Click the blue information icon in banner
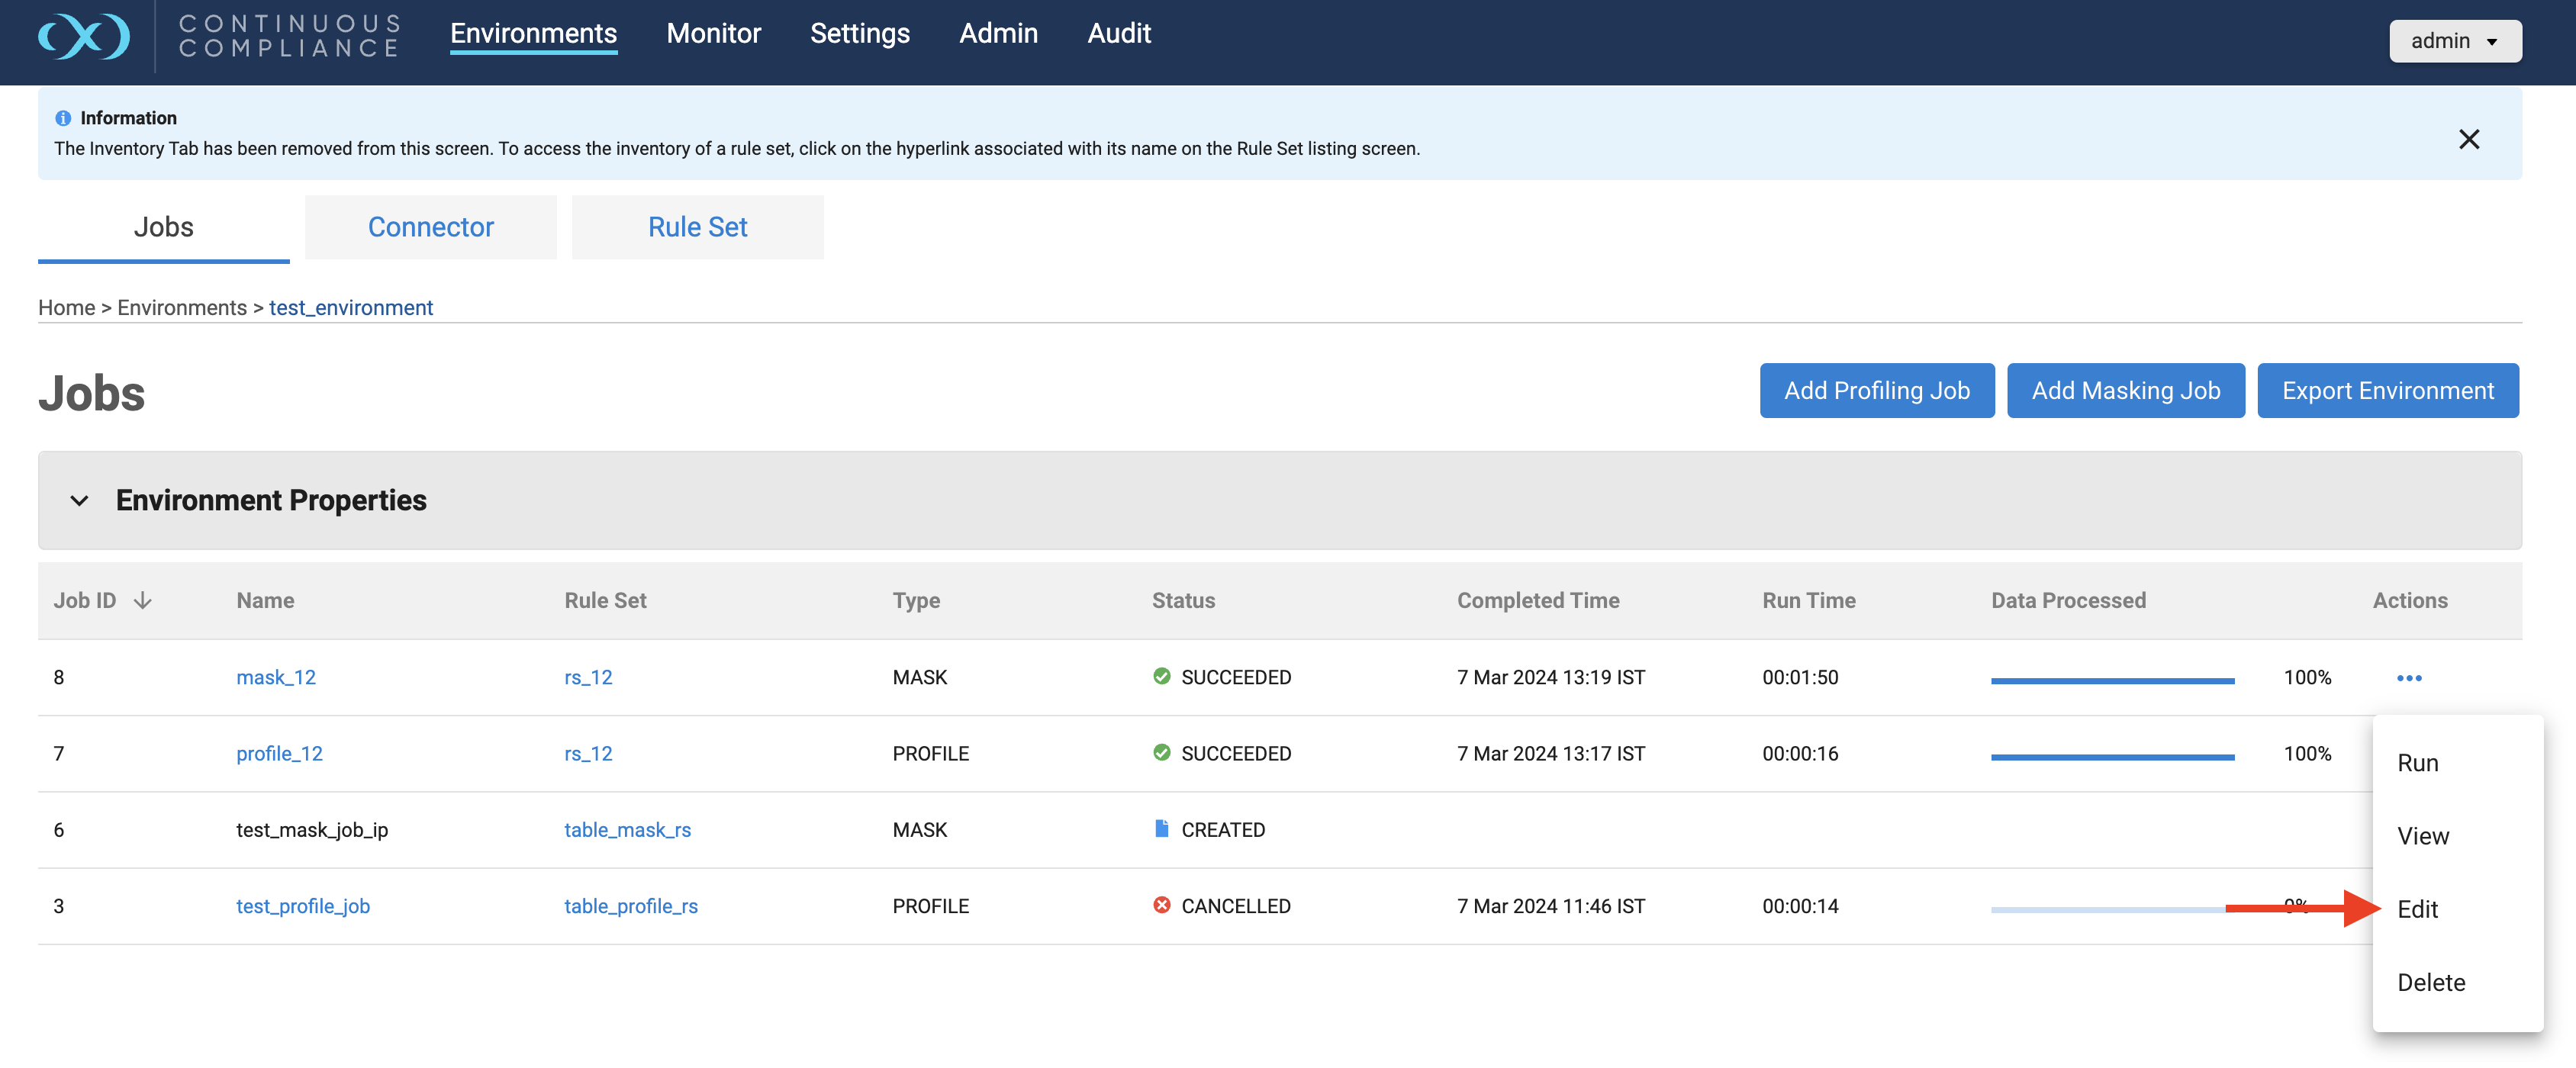 63,118
